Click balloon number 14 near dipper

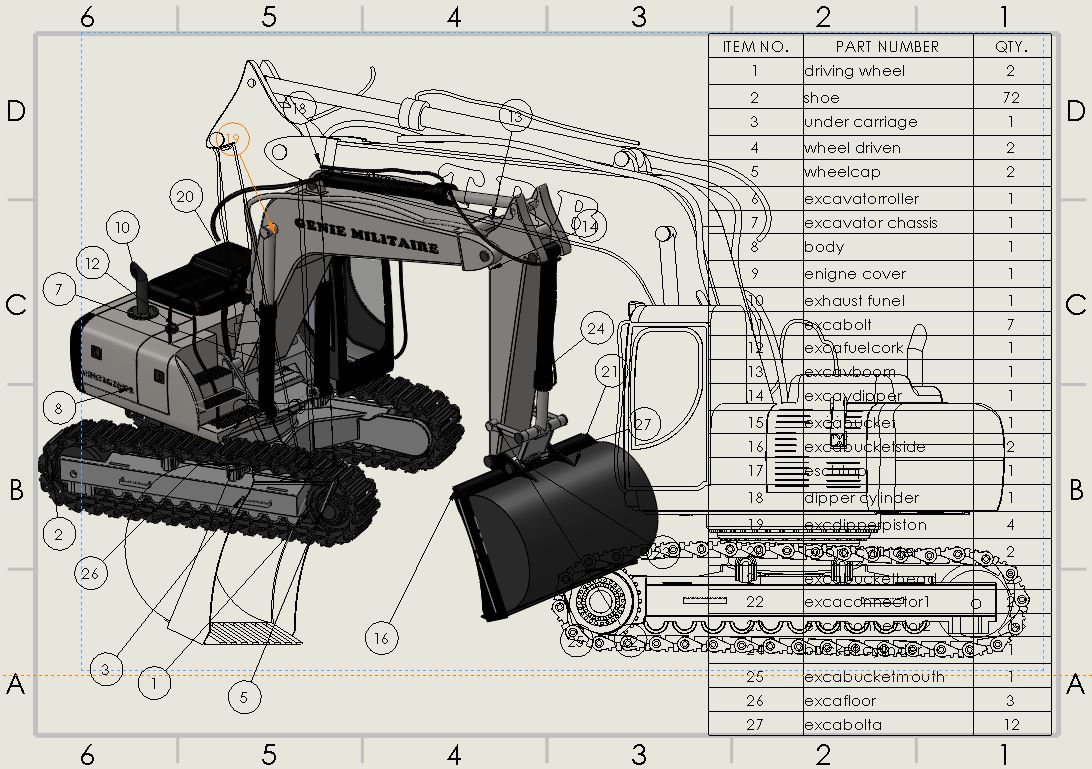pyautogui.click(x=590, y=225)
